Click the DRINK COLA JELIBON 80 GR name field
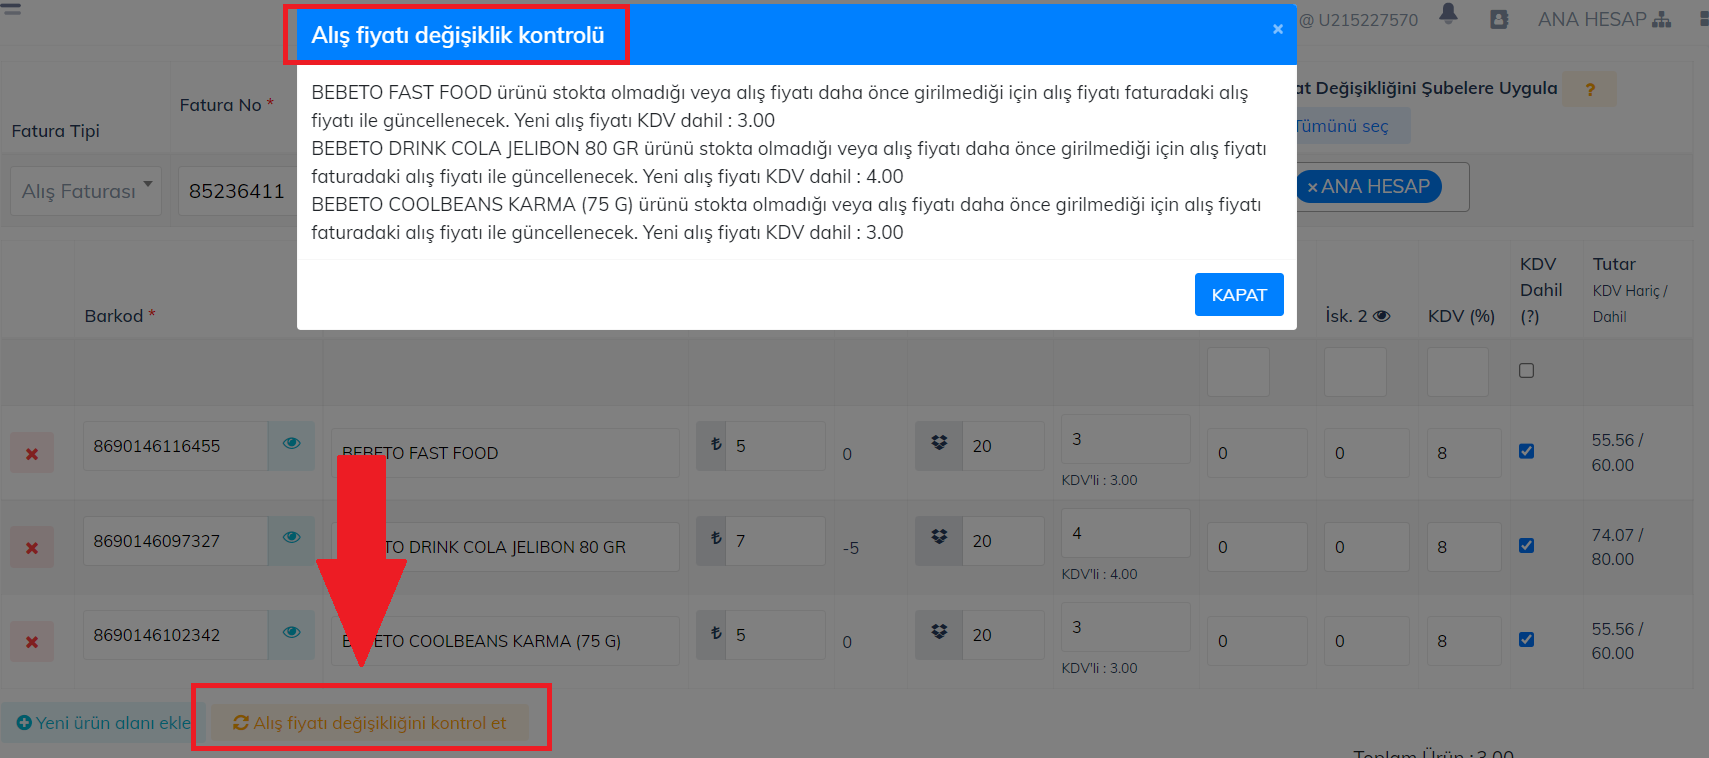The width and height of the screenshot is (1709, 758). (505, 547)
